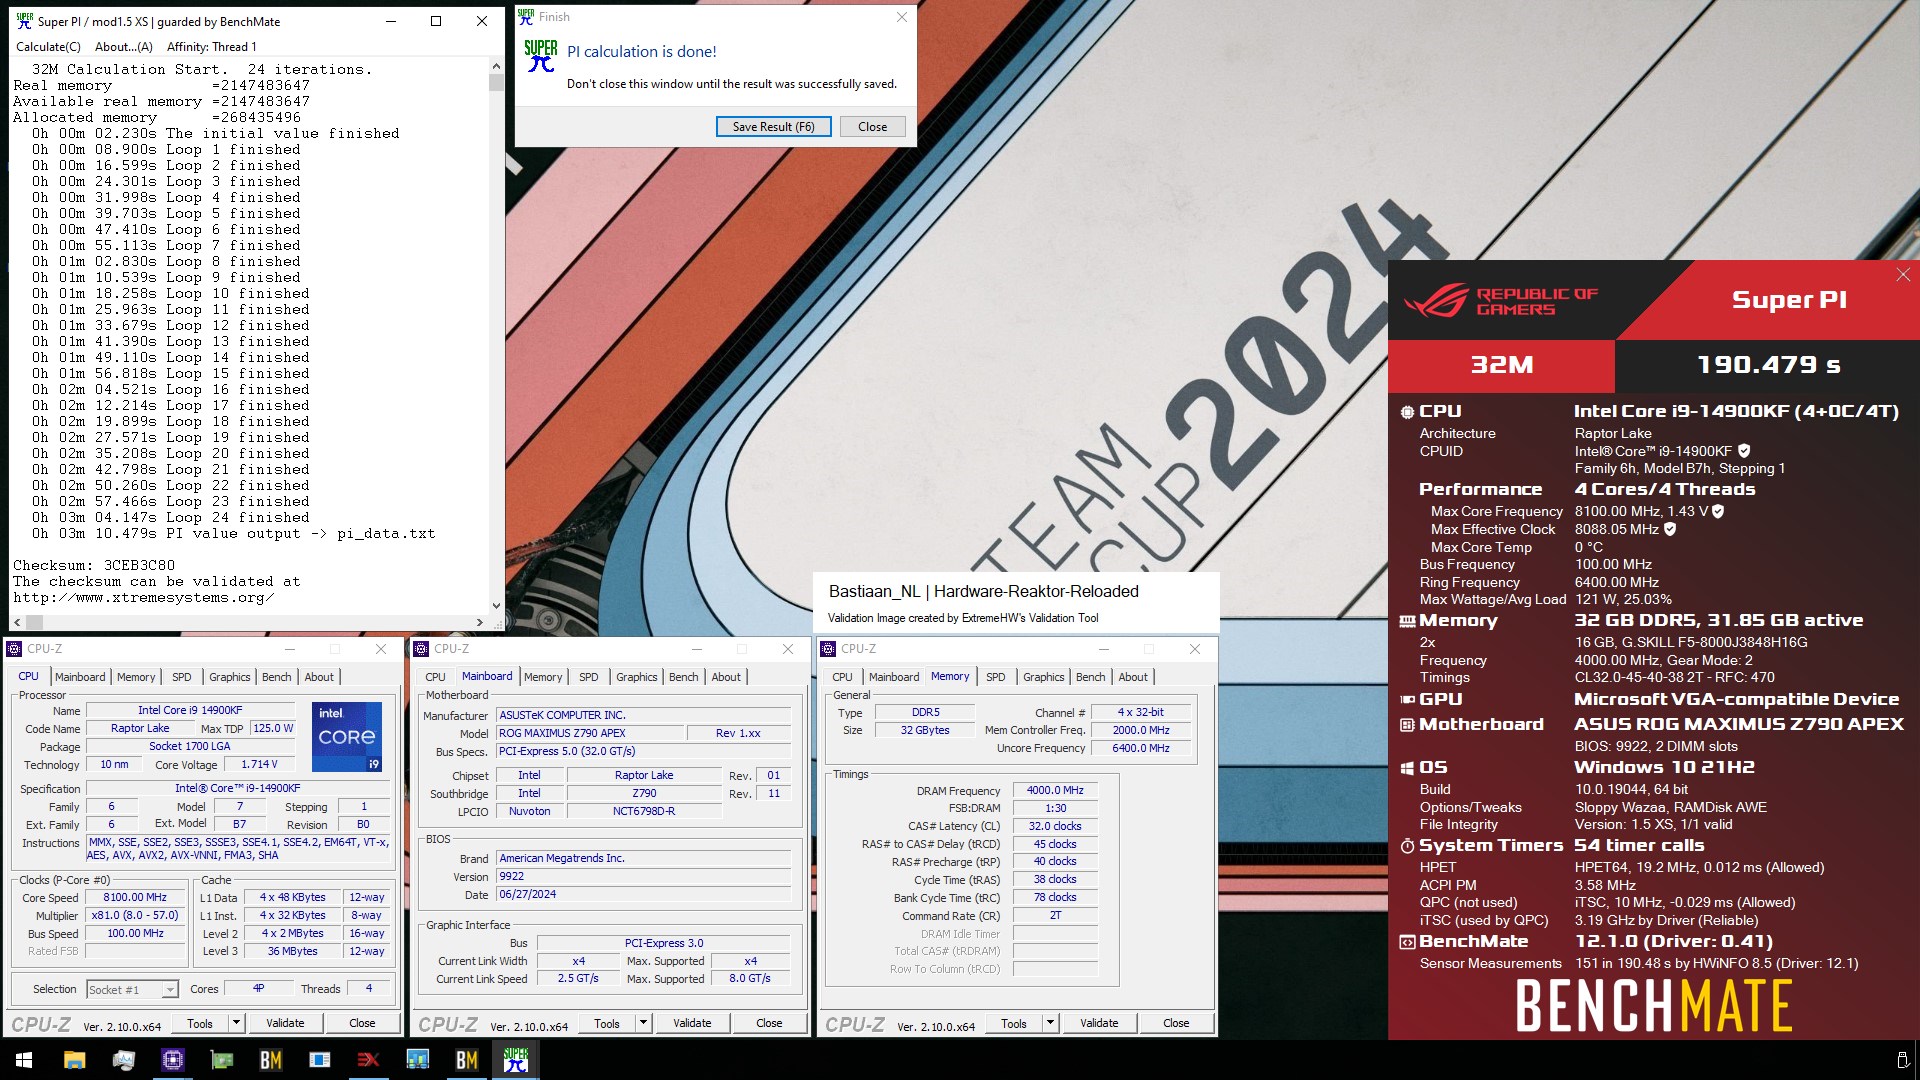Viewport: 1920px width, 1080px height.
Task: Open File Explorer from the taskbar
Action: [x=74, y=1060]
